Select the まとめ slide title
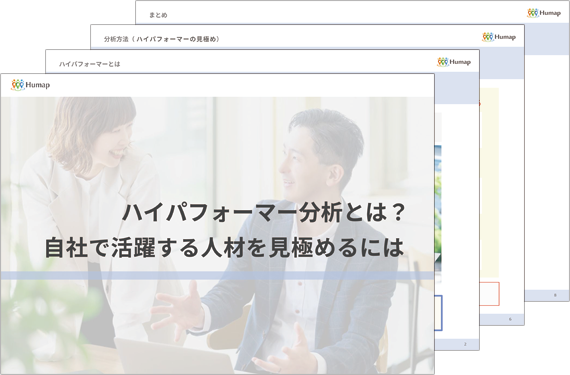The height and width of the screenshot is (375, 570). point(158,15)
